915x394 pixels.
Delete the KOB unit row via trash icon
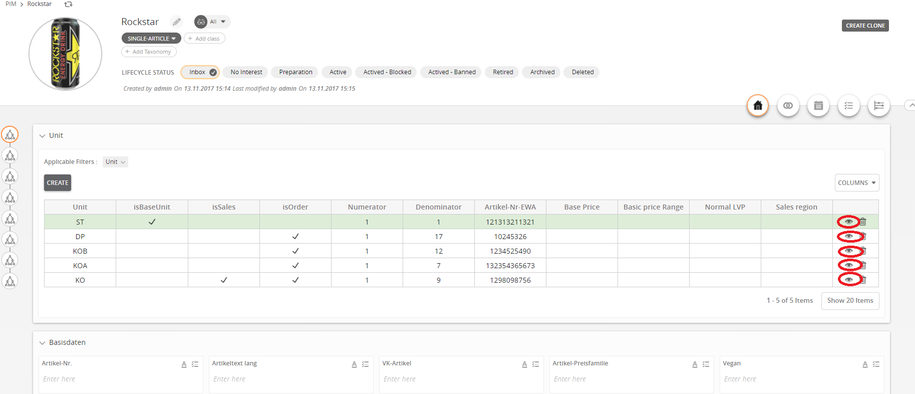pos(863,251)
